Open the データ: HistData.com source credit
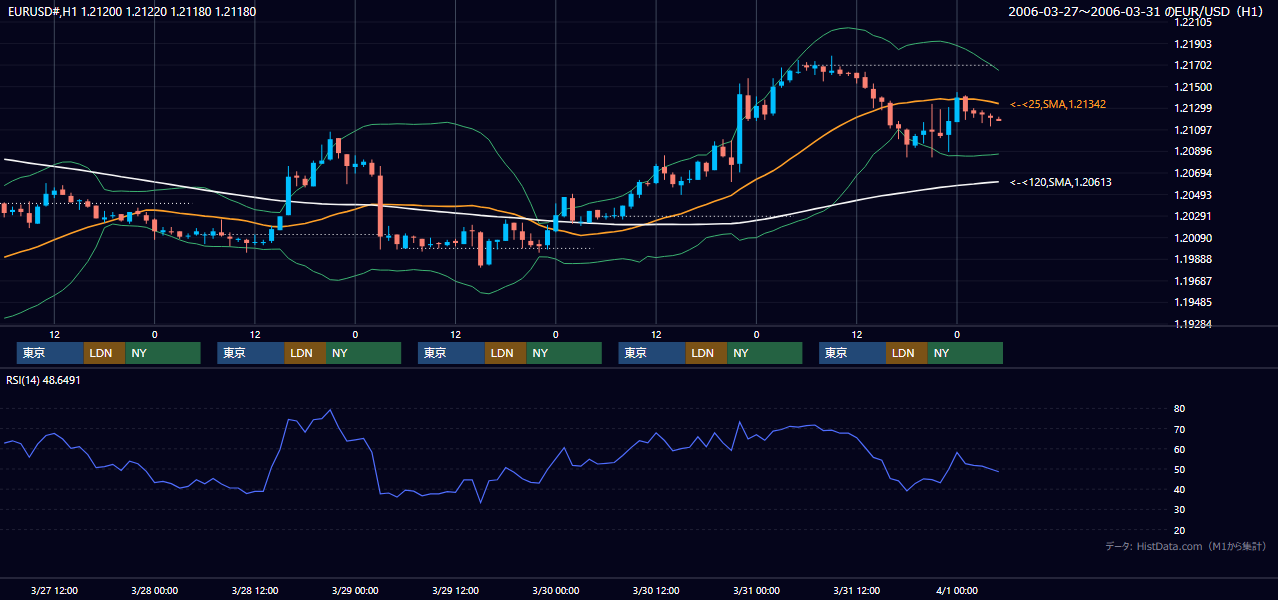 click(x=1186, y=546)
